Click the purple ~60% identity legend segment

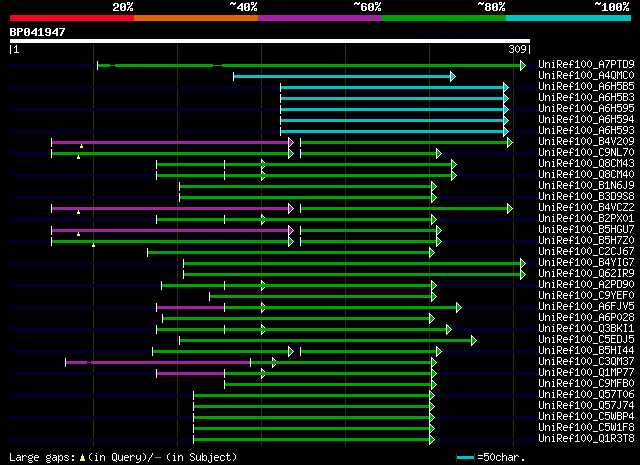pyautogui.click(x=320, y=18)
